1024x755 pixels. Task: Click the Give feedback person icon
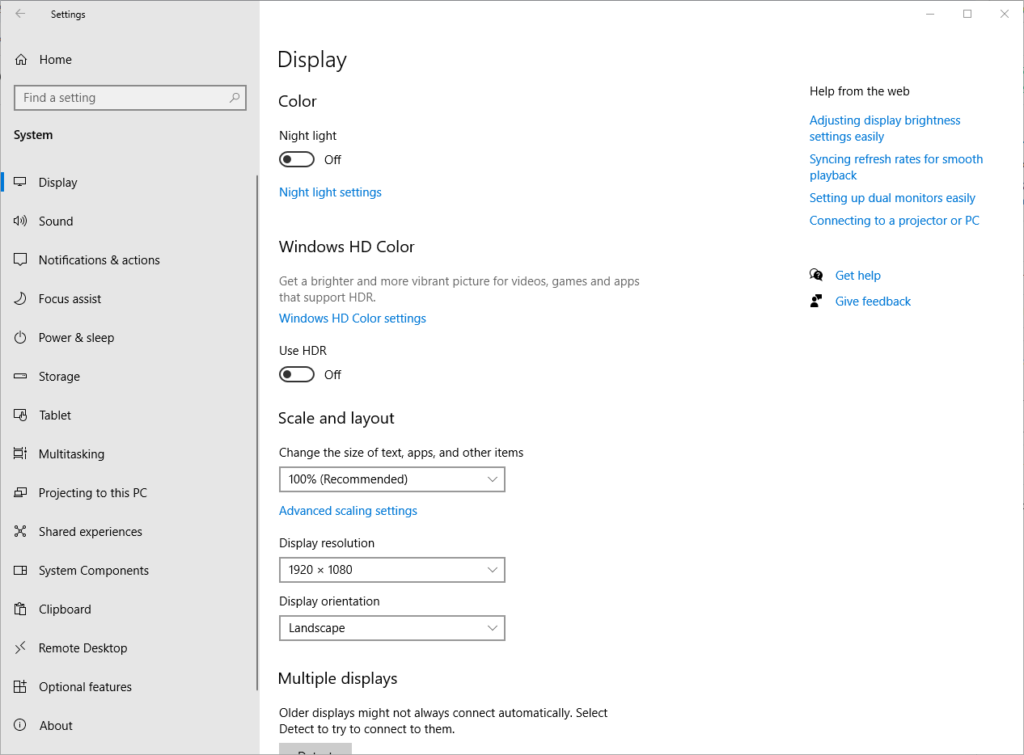point(816,301)
